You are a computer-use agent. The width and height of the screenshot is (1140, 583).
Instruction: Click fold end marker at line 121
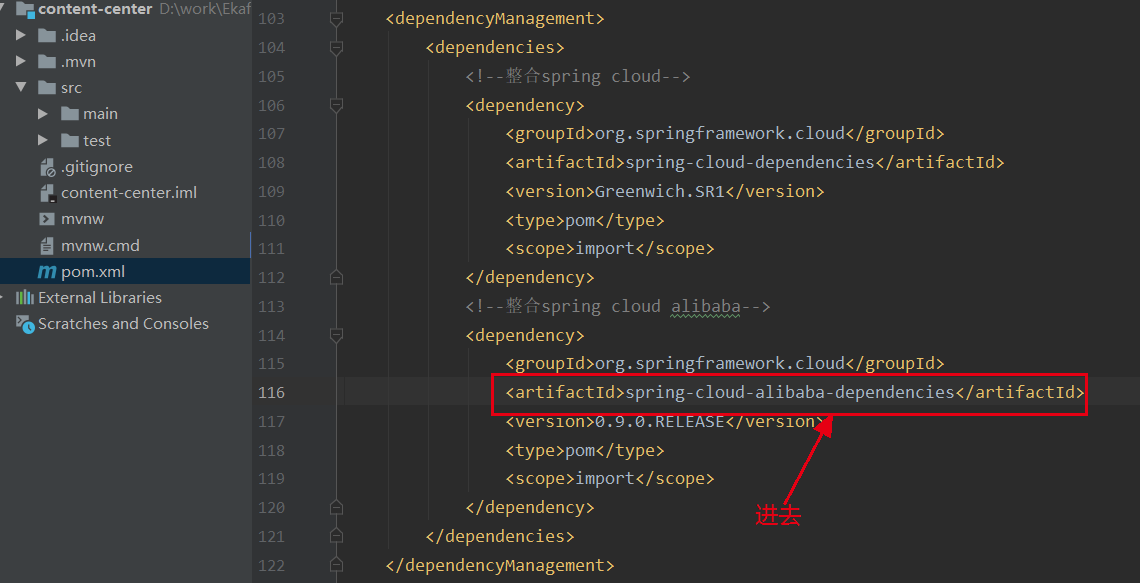point(335,536)
